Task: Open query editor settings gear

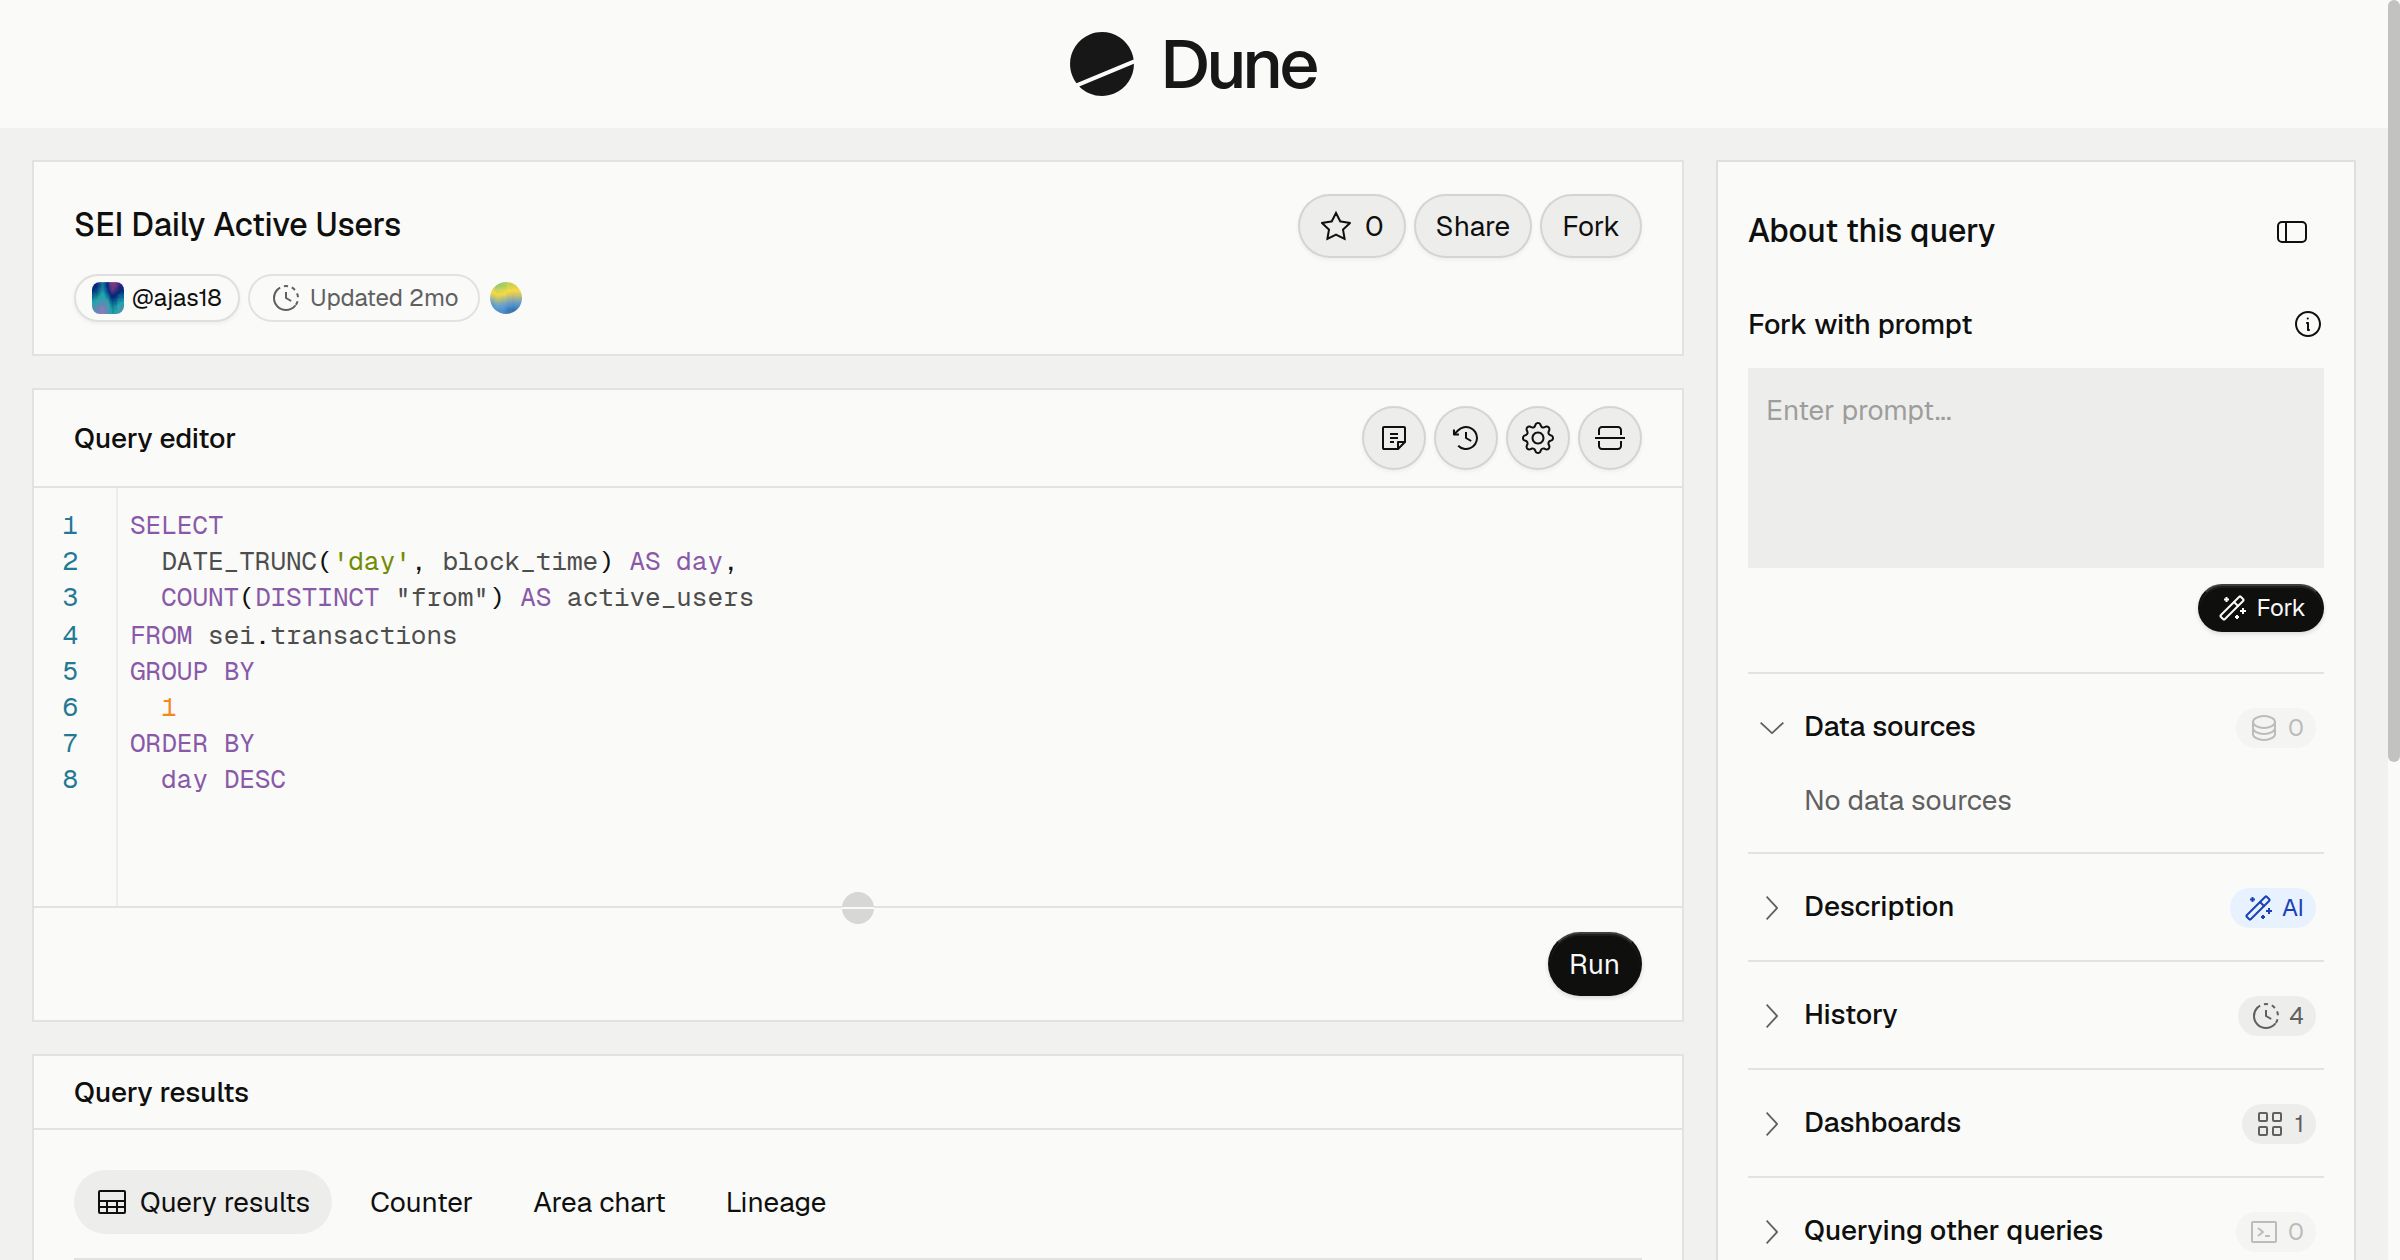Action: tap(1538, 438)
